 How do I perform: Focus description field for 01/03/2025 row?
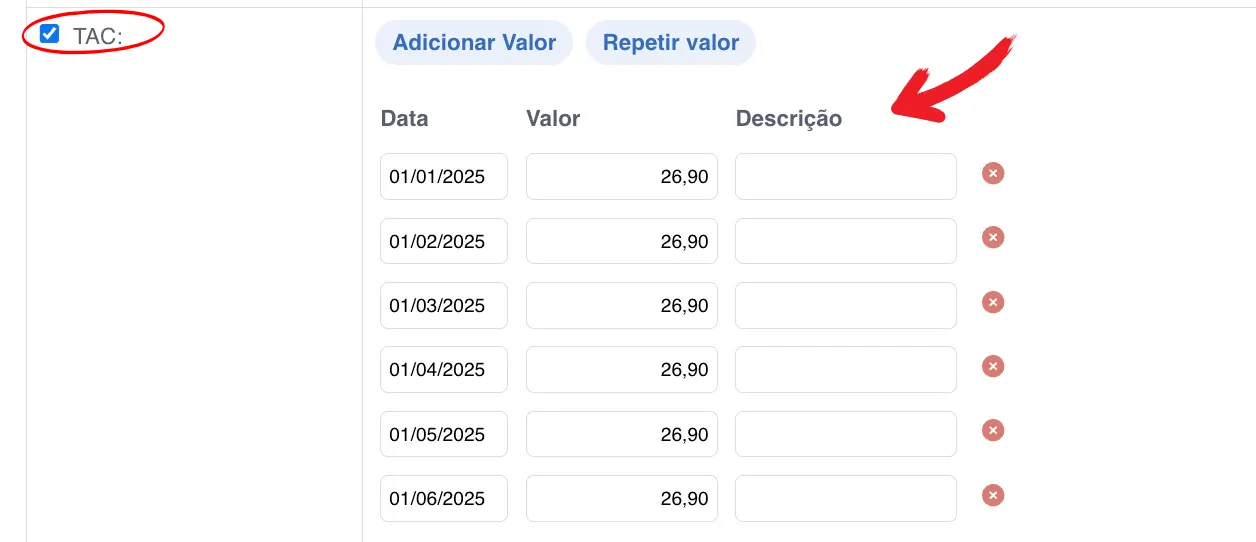846,305
